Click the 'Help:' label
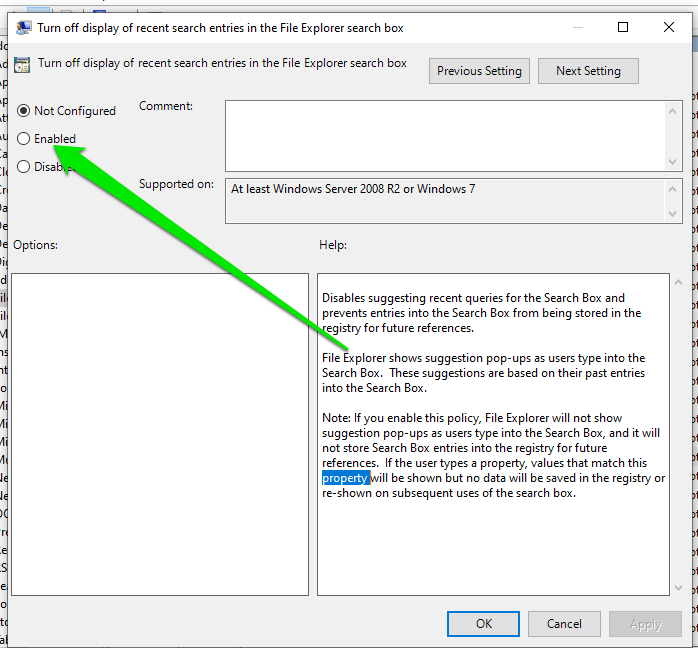Screen dimensions: 698x648 [x=333, y=245]
